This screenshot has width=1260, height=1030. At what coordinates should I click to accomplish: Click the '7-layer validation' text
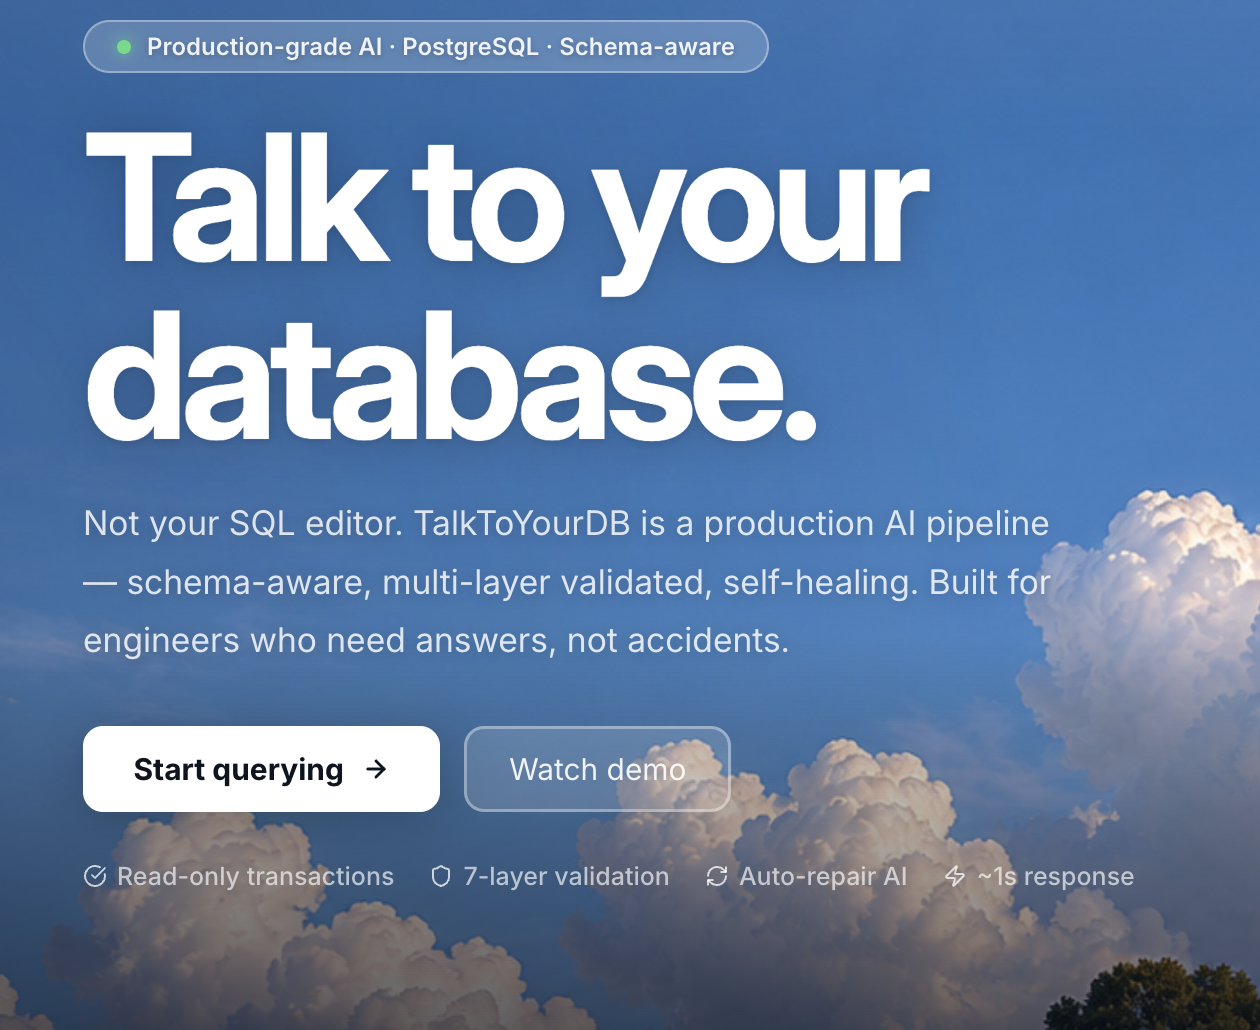pos(566,877)
